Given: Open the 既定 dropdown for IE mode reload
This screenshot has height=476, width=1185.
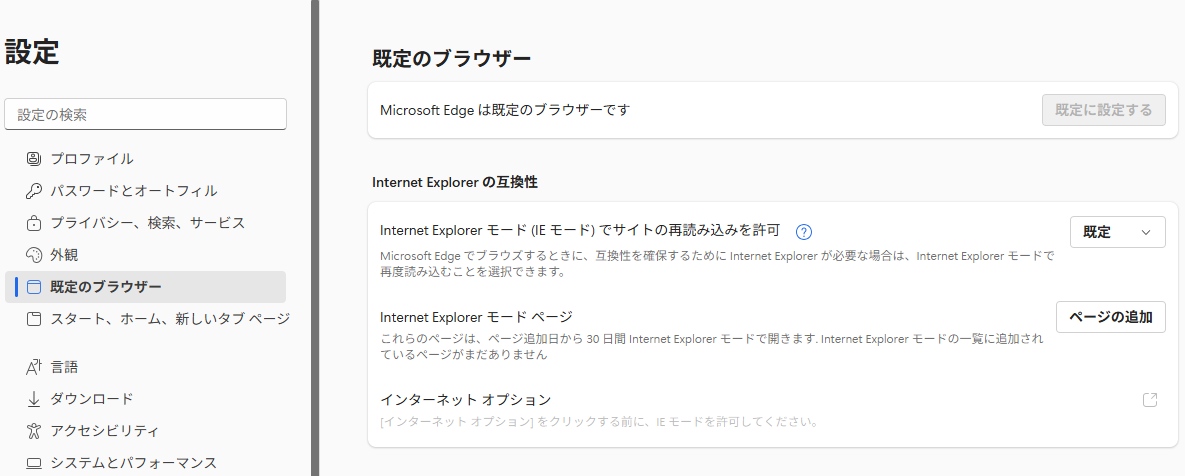Looking at the screenshot, I should click(x=1116, y=232).
